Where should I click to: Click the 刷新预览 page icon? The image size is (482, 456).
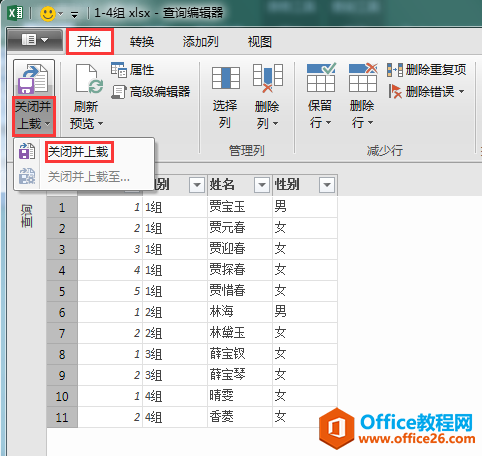[88, 79]
